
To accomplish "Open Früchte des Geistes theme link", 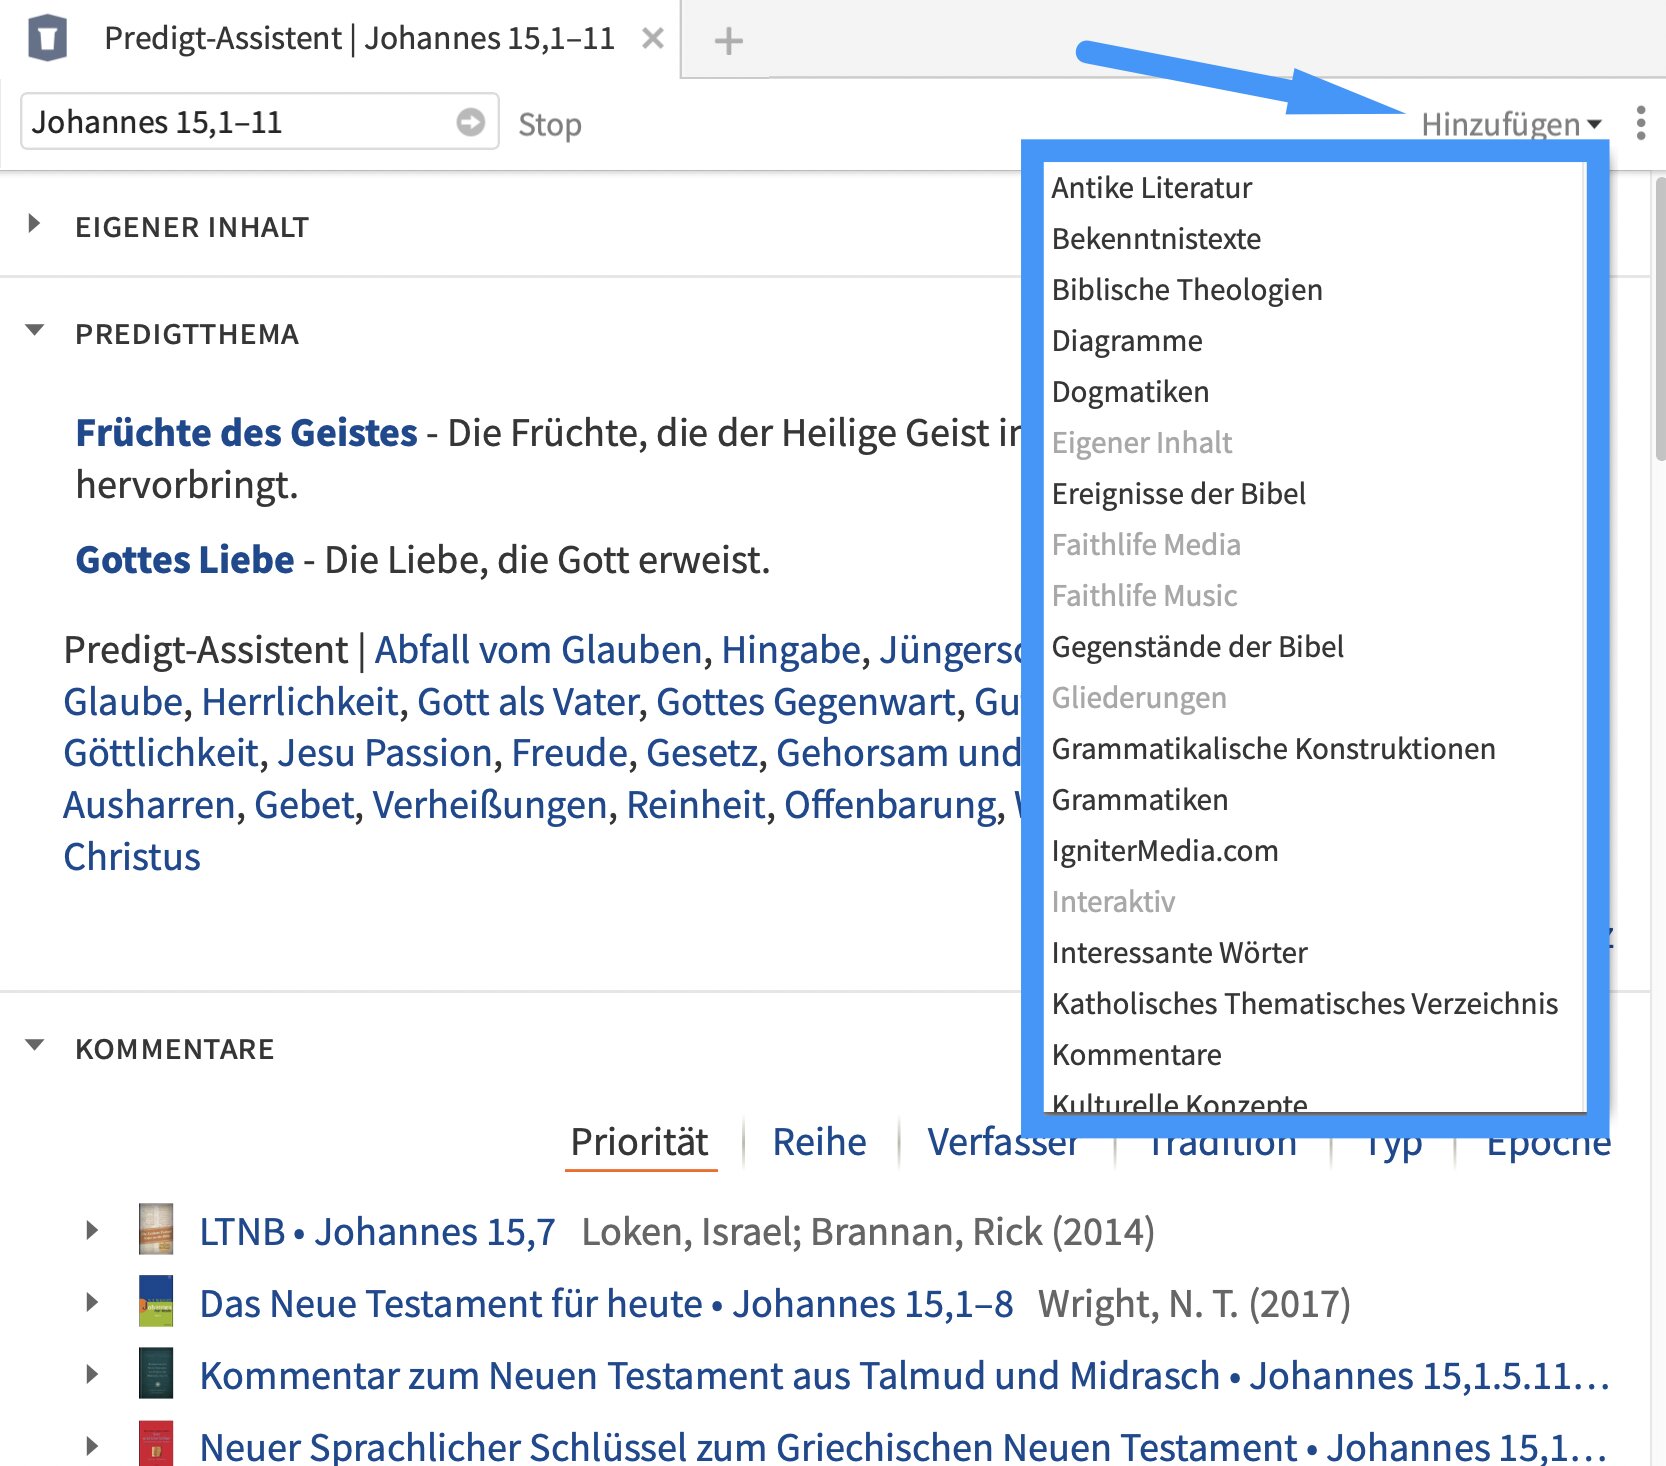I will click(246, 433).
